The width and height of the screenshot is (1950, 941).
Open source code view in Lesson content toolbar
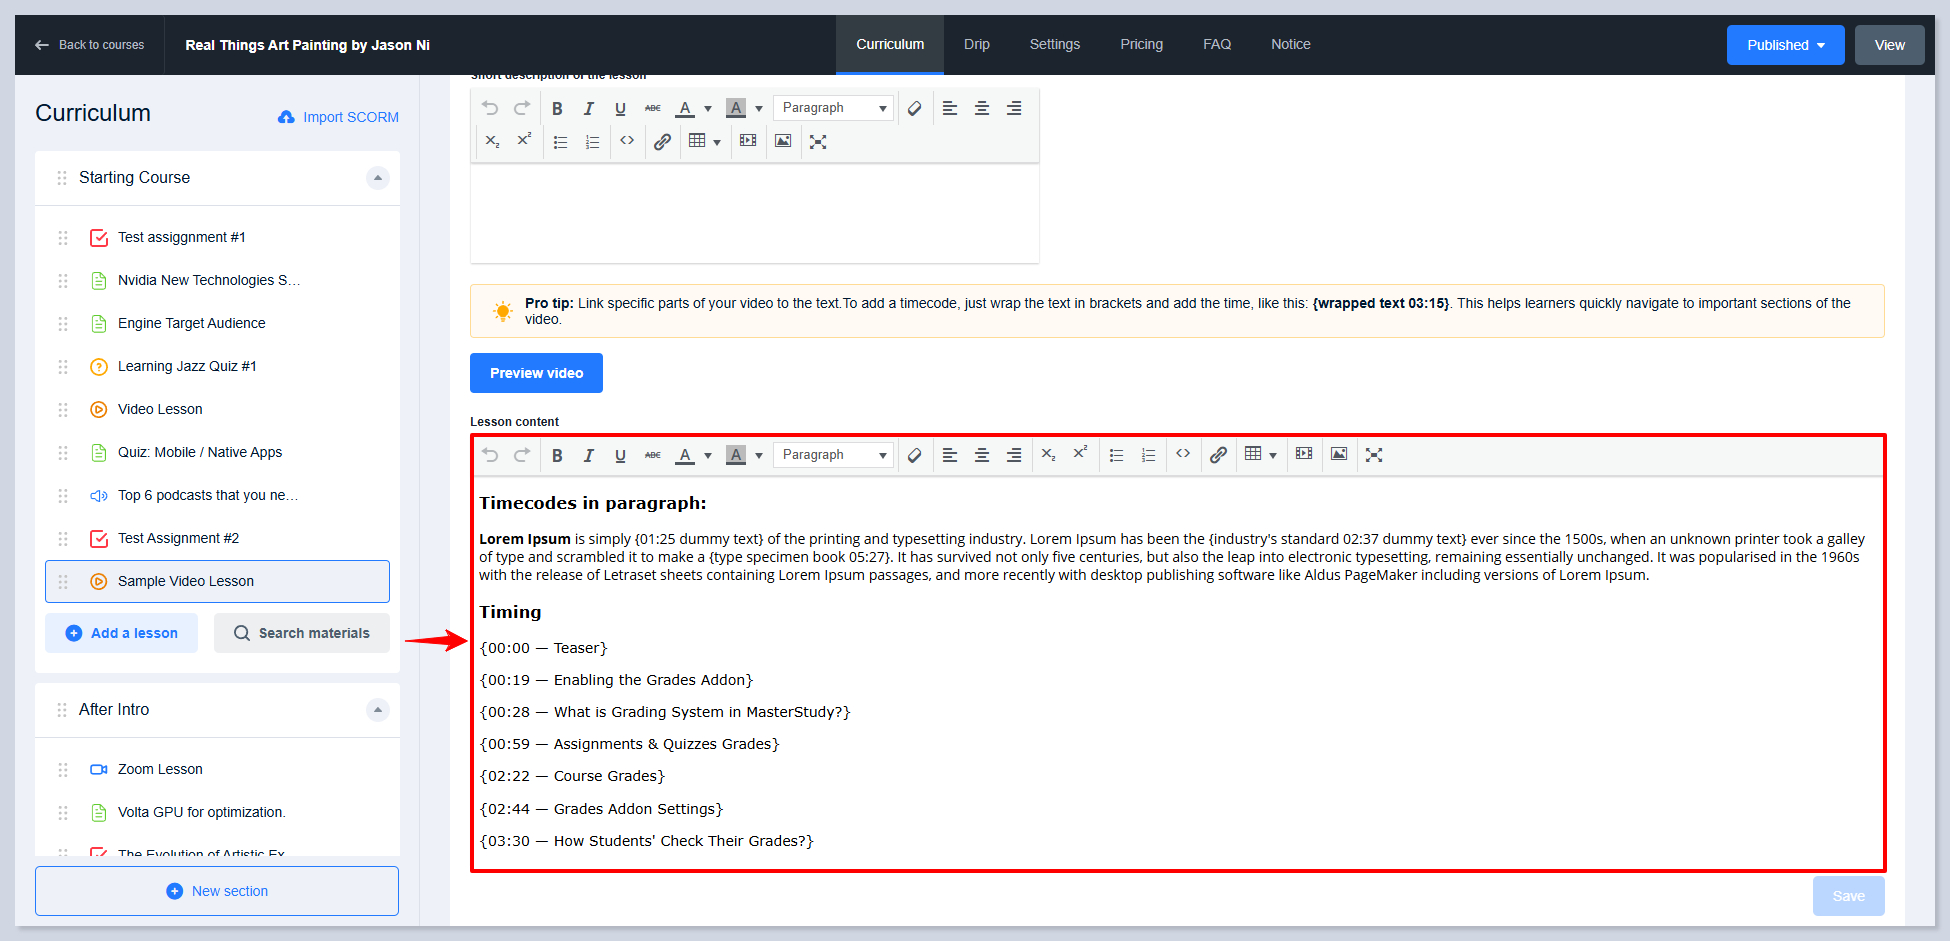click(1183, 454)
